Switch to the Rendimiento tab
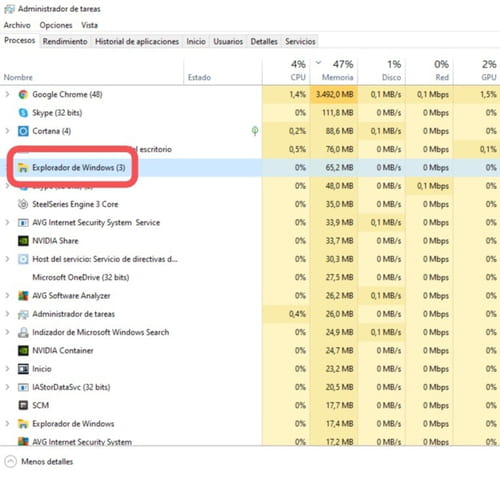500x477 pixels. [65, 42]
